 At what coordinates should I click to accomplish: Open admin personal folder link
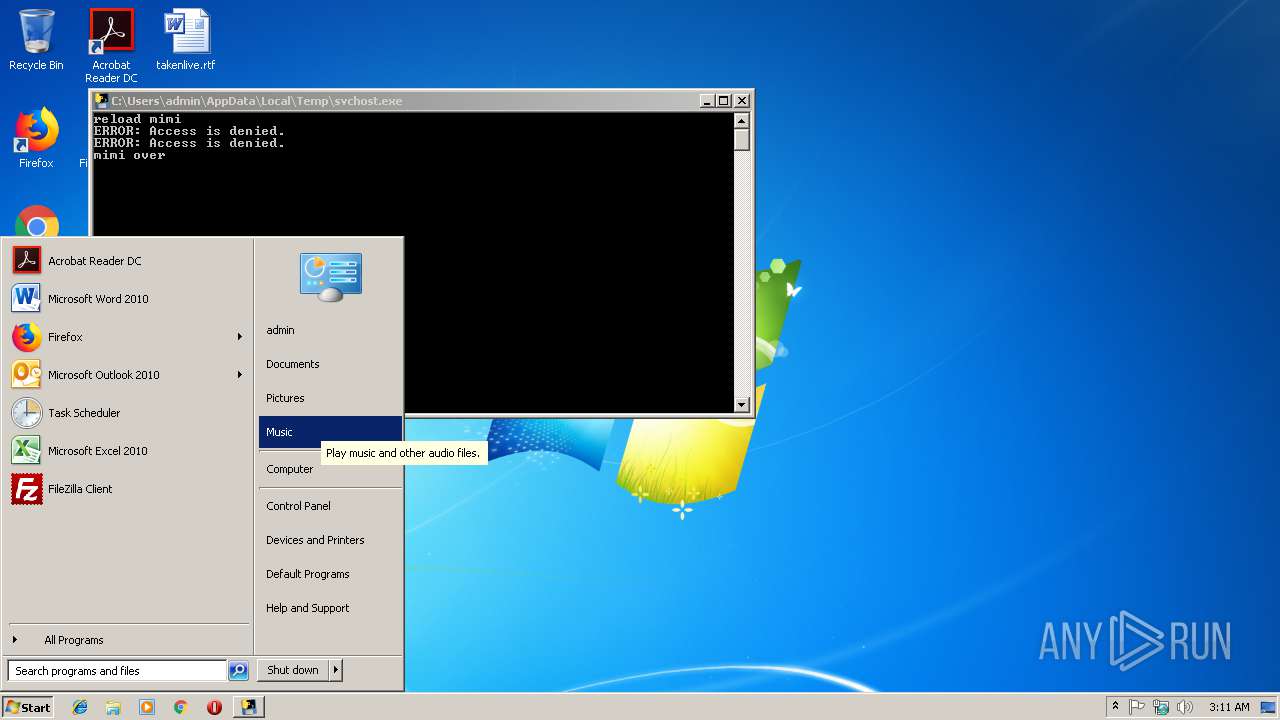point(330,330)
